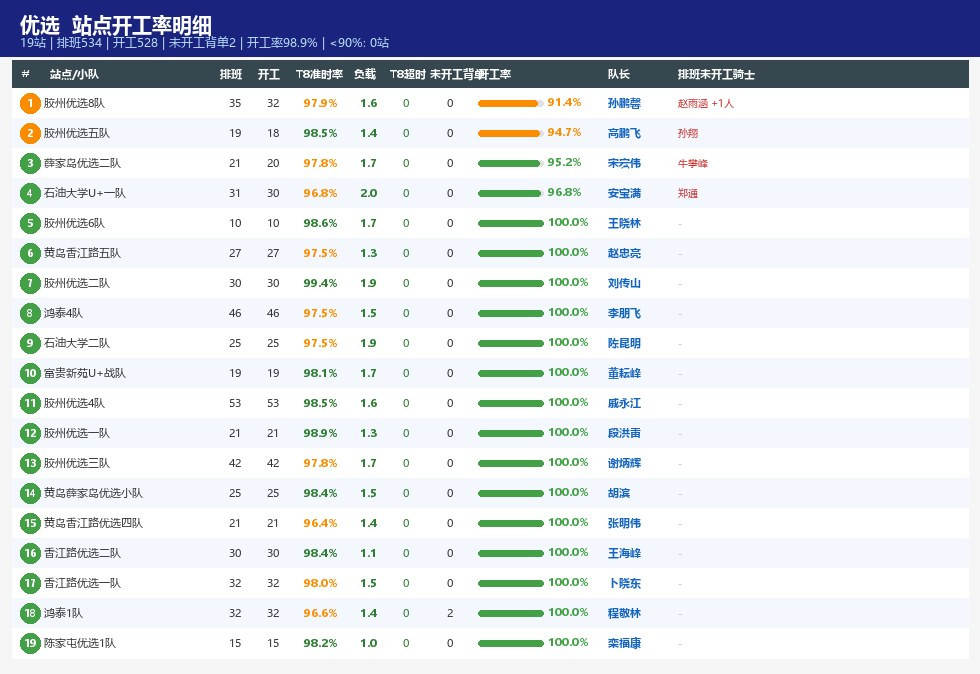Click the 站点/小队 column header
This screenshot has width=980, height=674.
tap(74, 74)
